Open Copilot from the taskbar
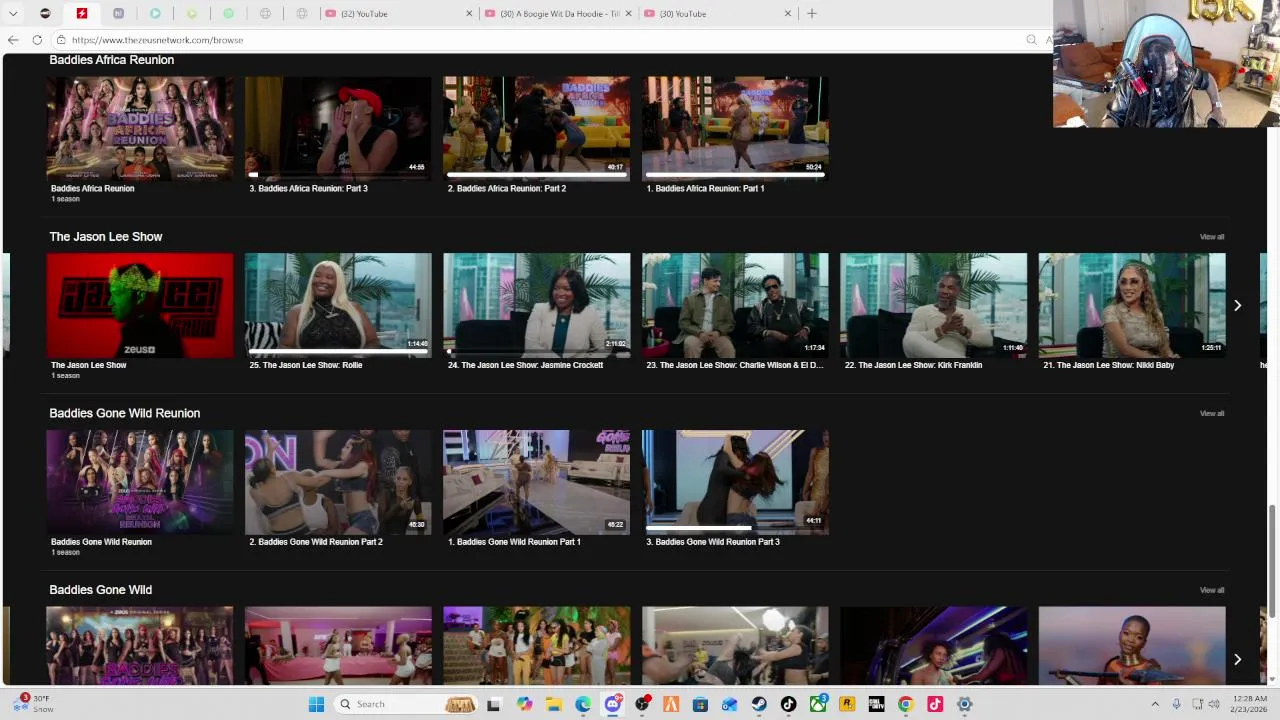The width and height of the screenshot is (1280, 720). pyautogui.click(x=524, y=704)
